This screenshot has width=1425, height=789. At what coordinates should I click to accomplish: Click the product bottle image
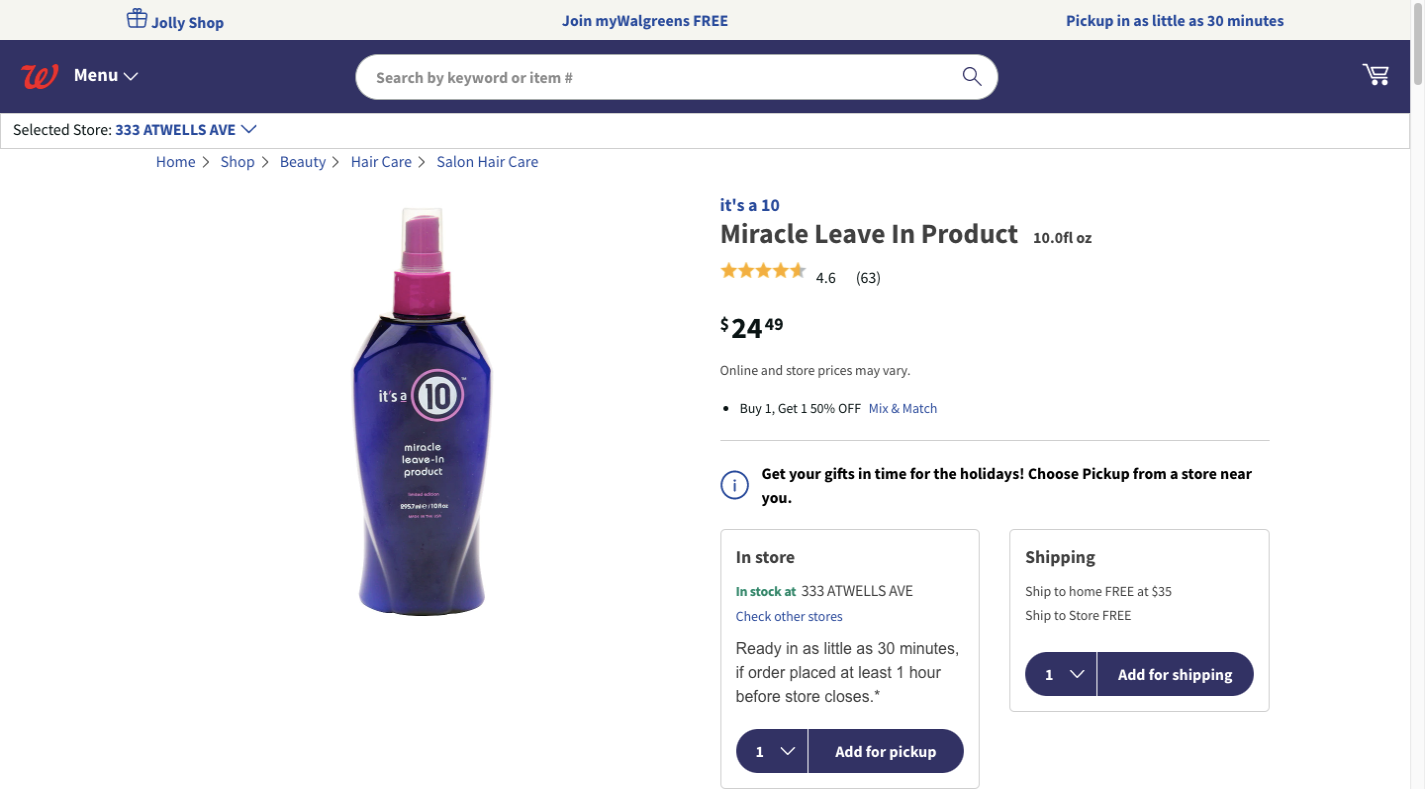[422, 410]
